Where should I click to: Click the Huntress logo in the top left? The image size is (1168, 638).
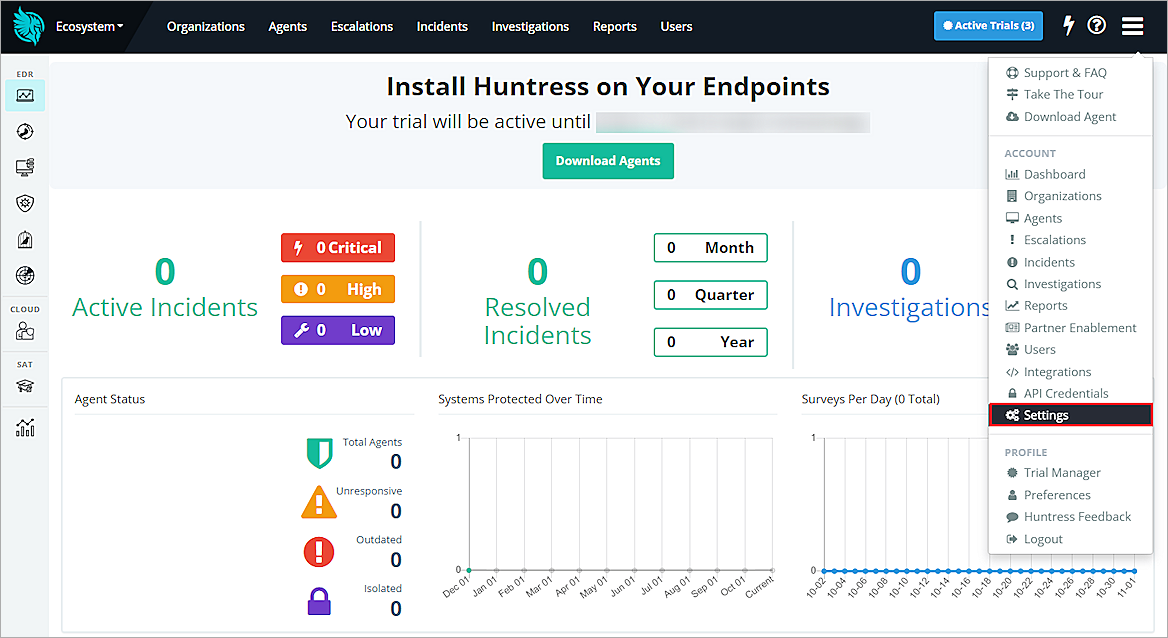click(28, 25)
